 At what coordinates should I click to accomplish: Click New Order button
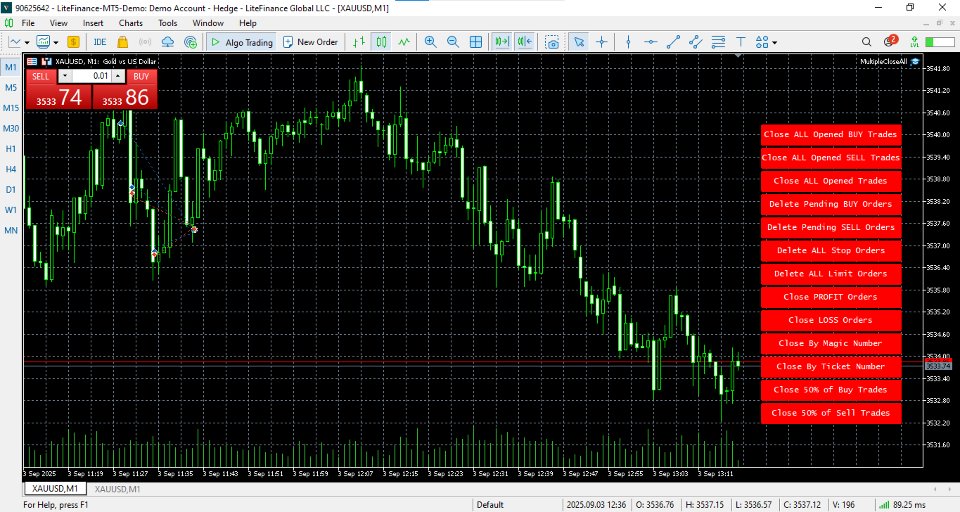(x=311, y=42)
